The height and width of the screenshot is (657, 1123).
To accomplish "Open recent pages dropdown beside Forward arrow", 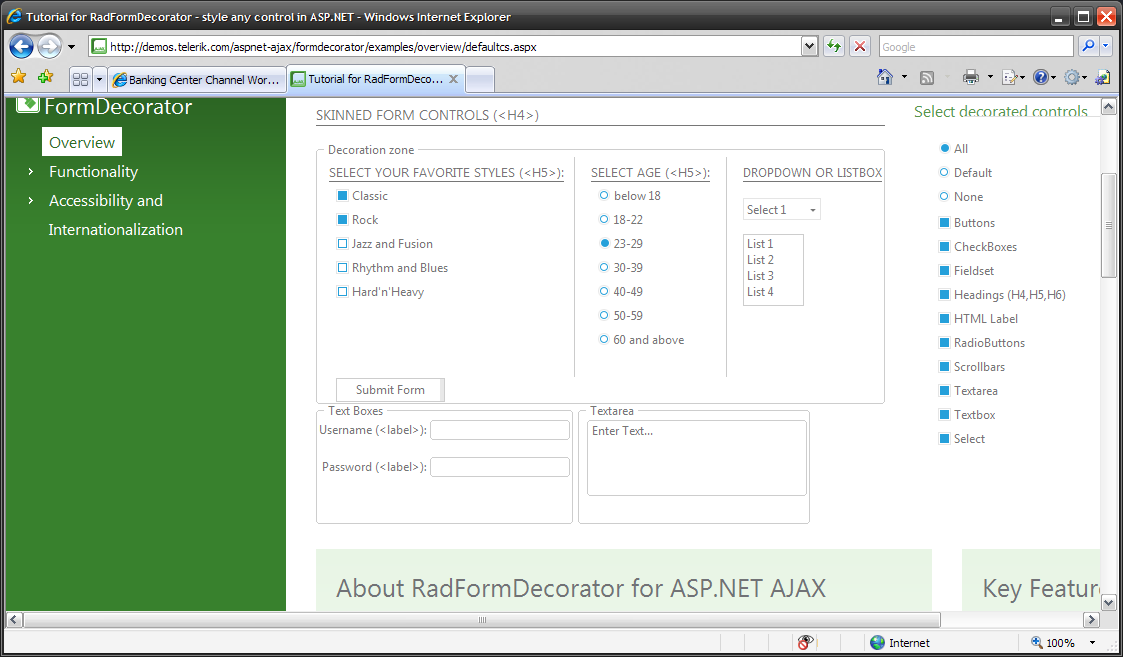I will (71, 47).
